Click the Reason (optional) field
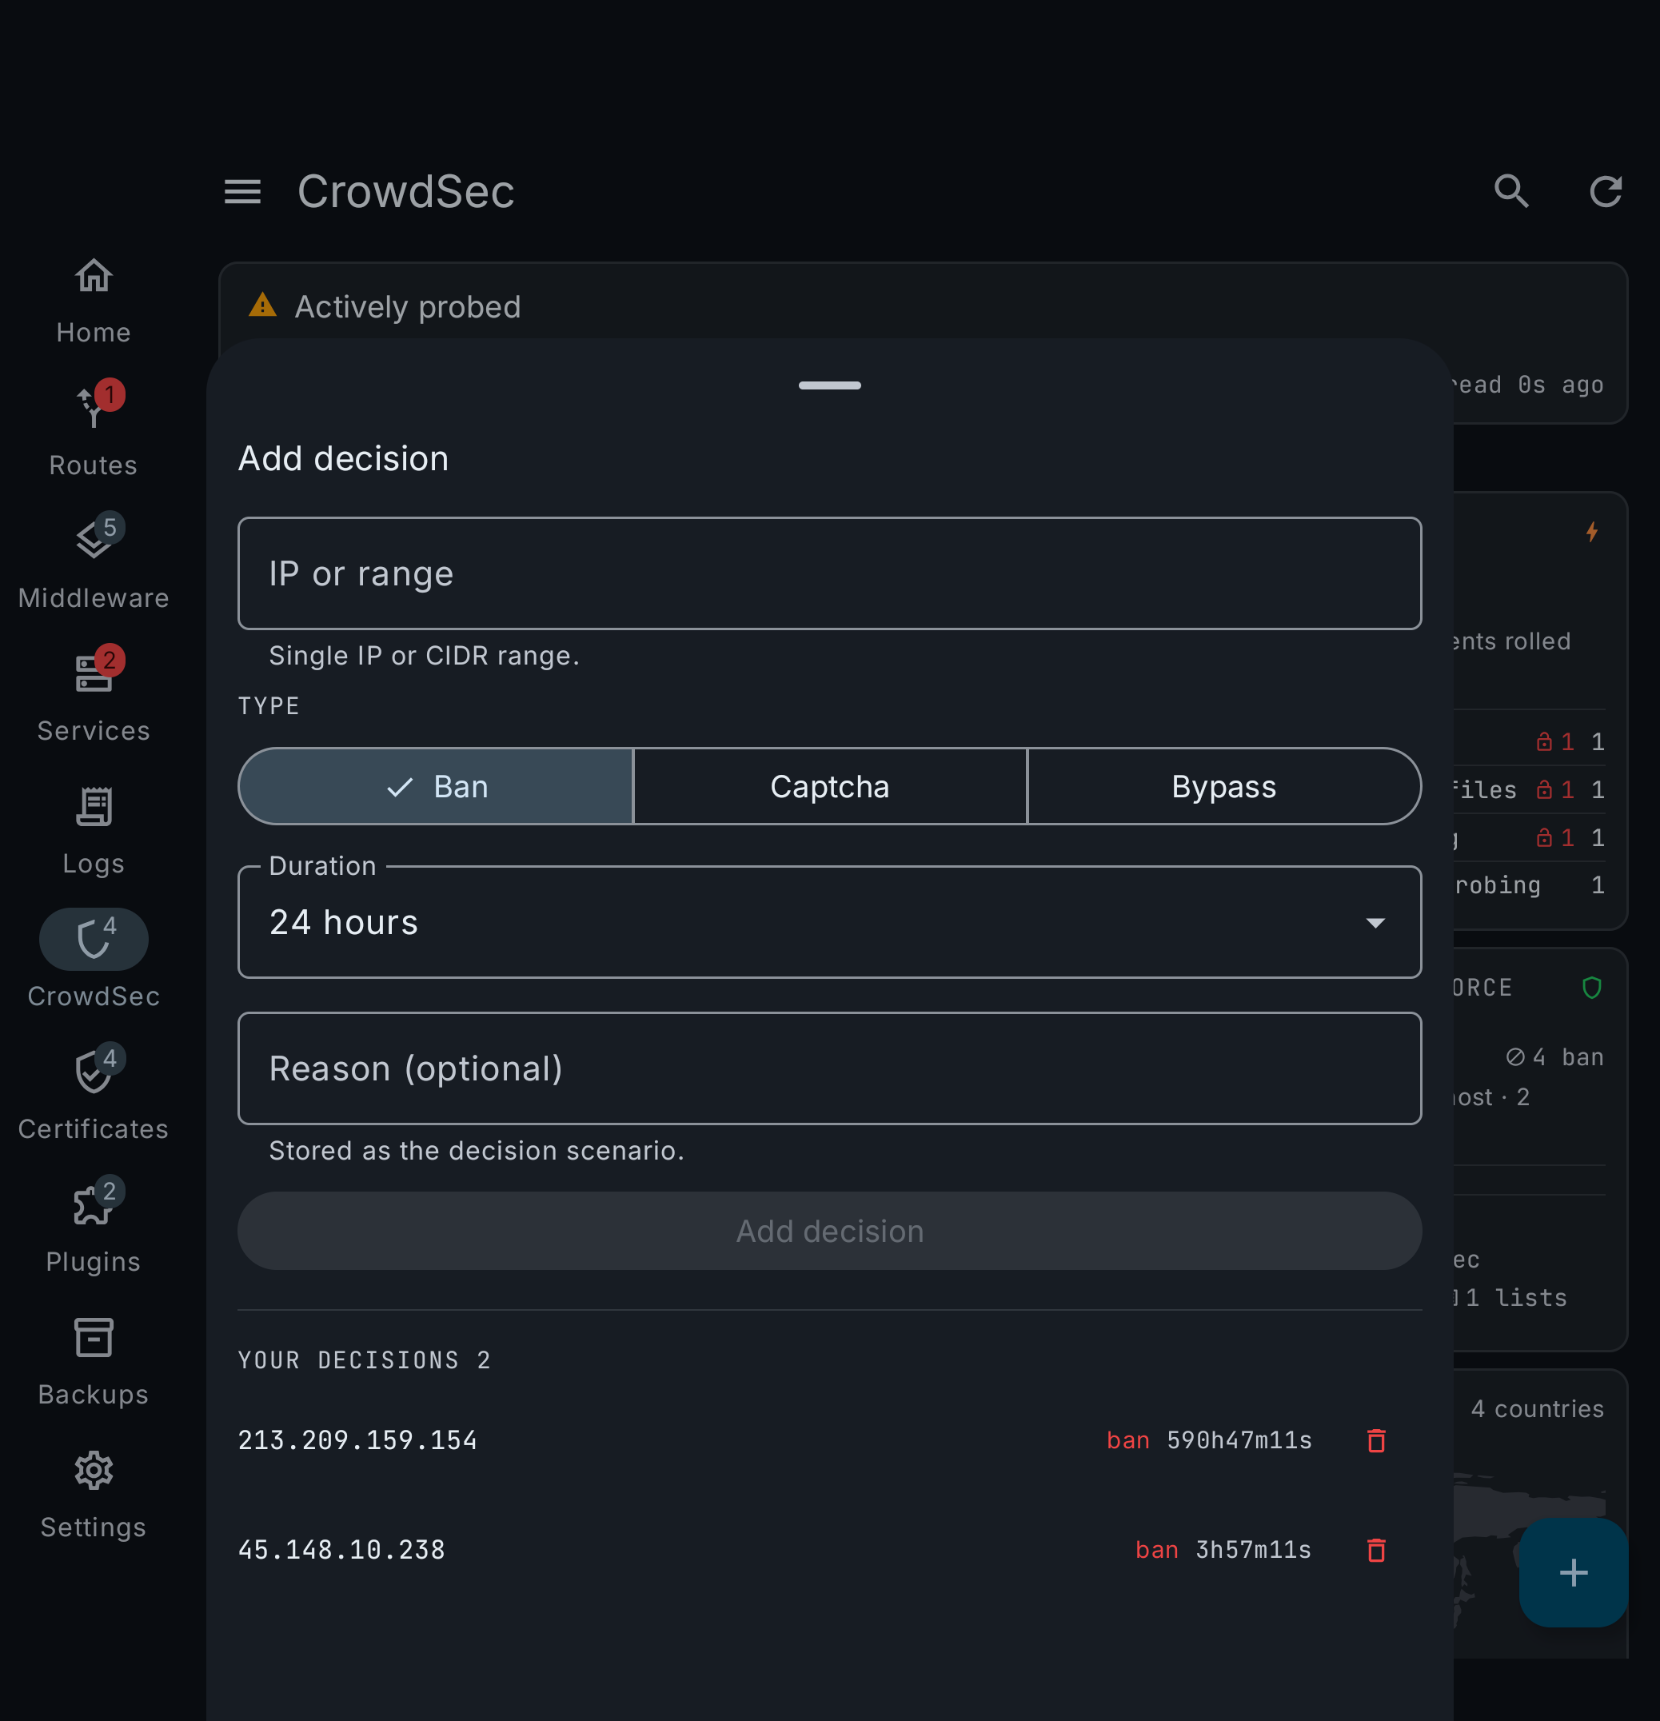 tap(829, 1068)
